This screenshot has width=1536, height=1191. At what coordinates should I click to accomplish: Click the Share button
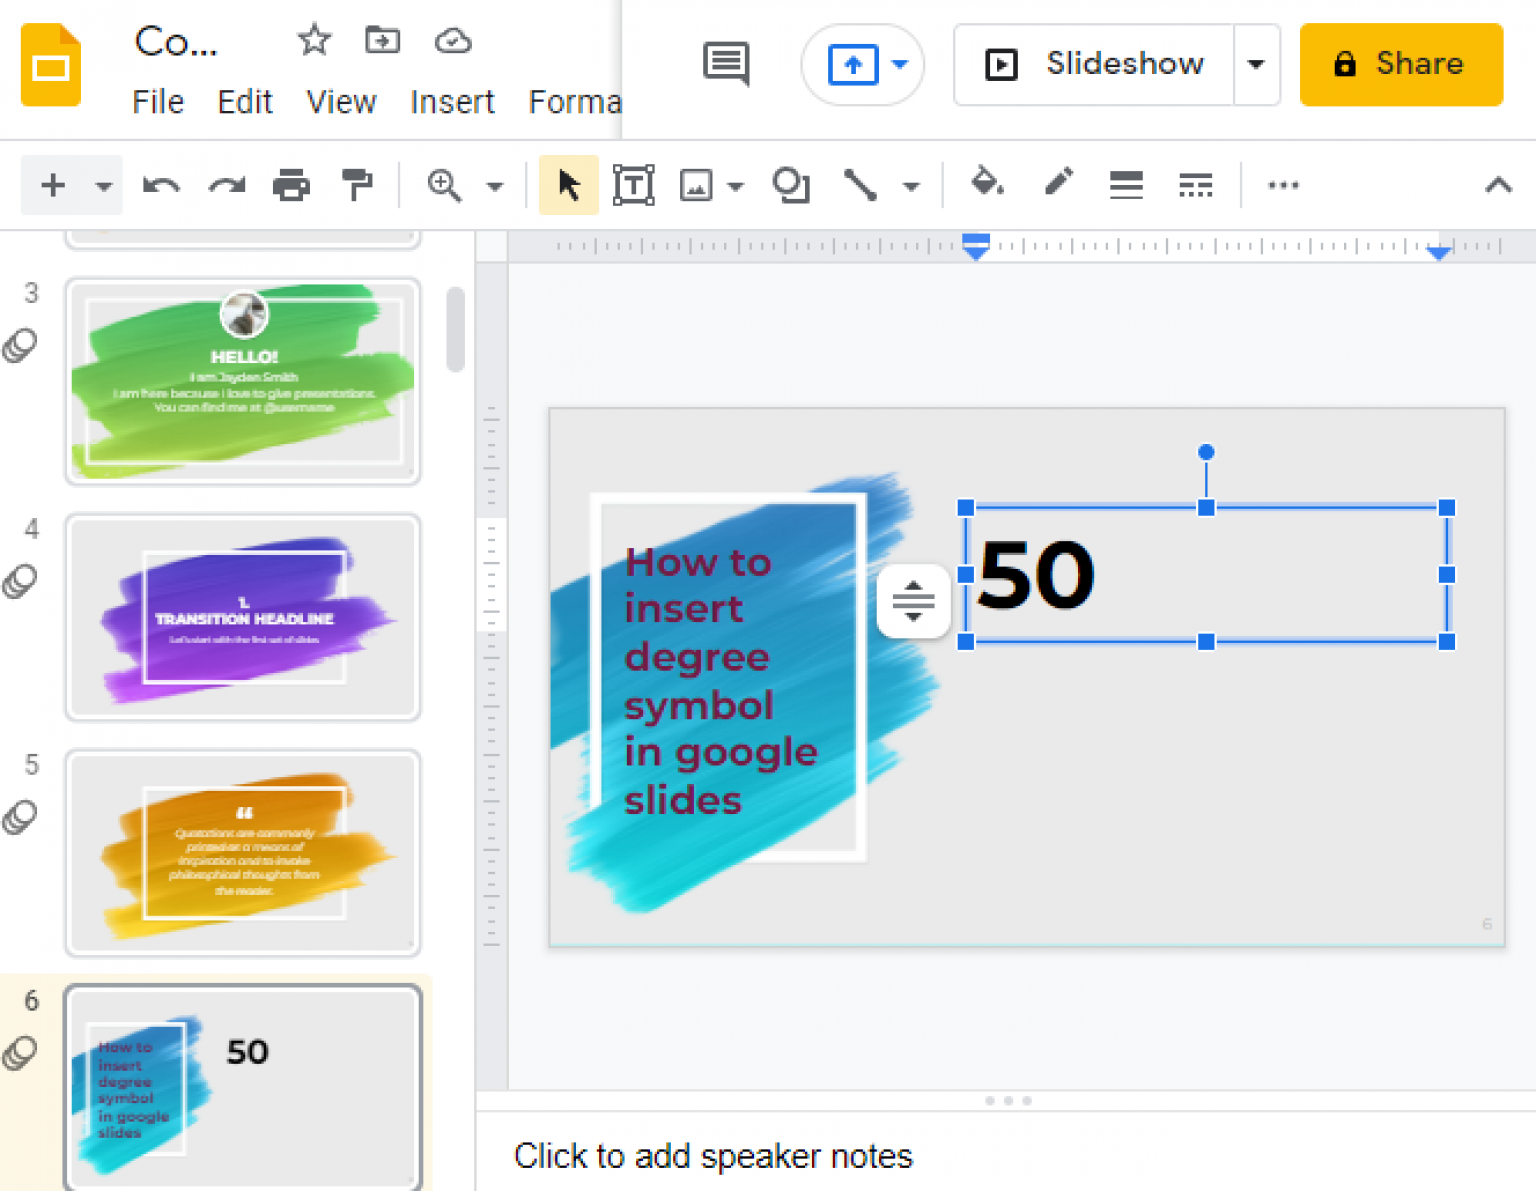click(1400, 65)
